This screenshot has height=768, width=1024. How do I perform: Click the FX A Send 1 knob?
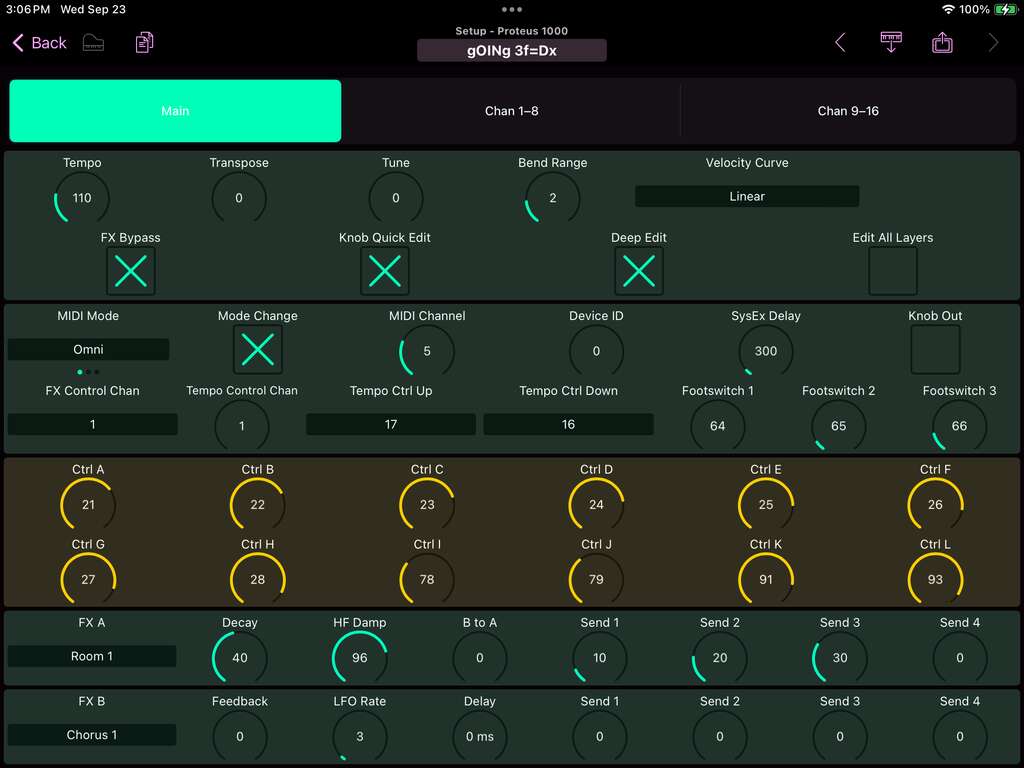600,658
